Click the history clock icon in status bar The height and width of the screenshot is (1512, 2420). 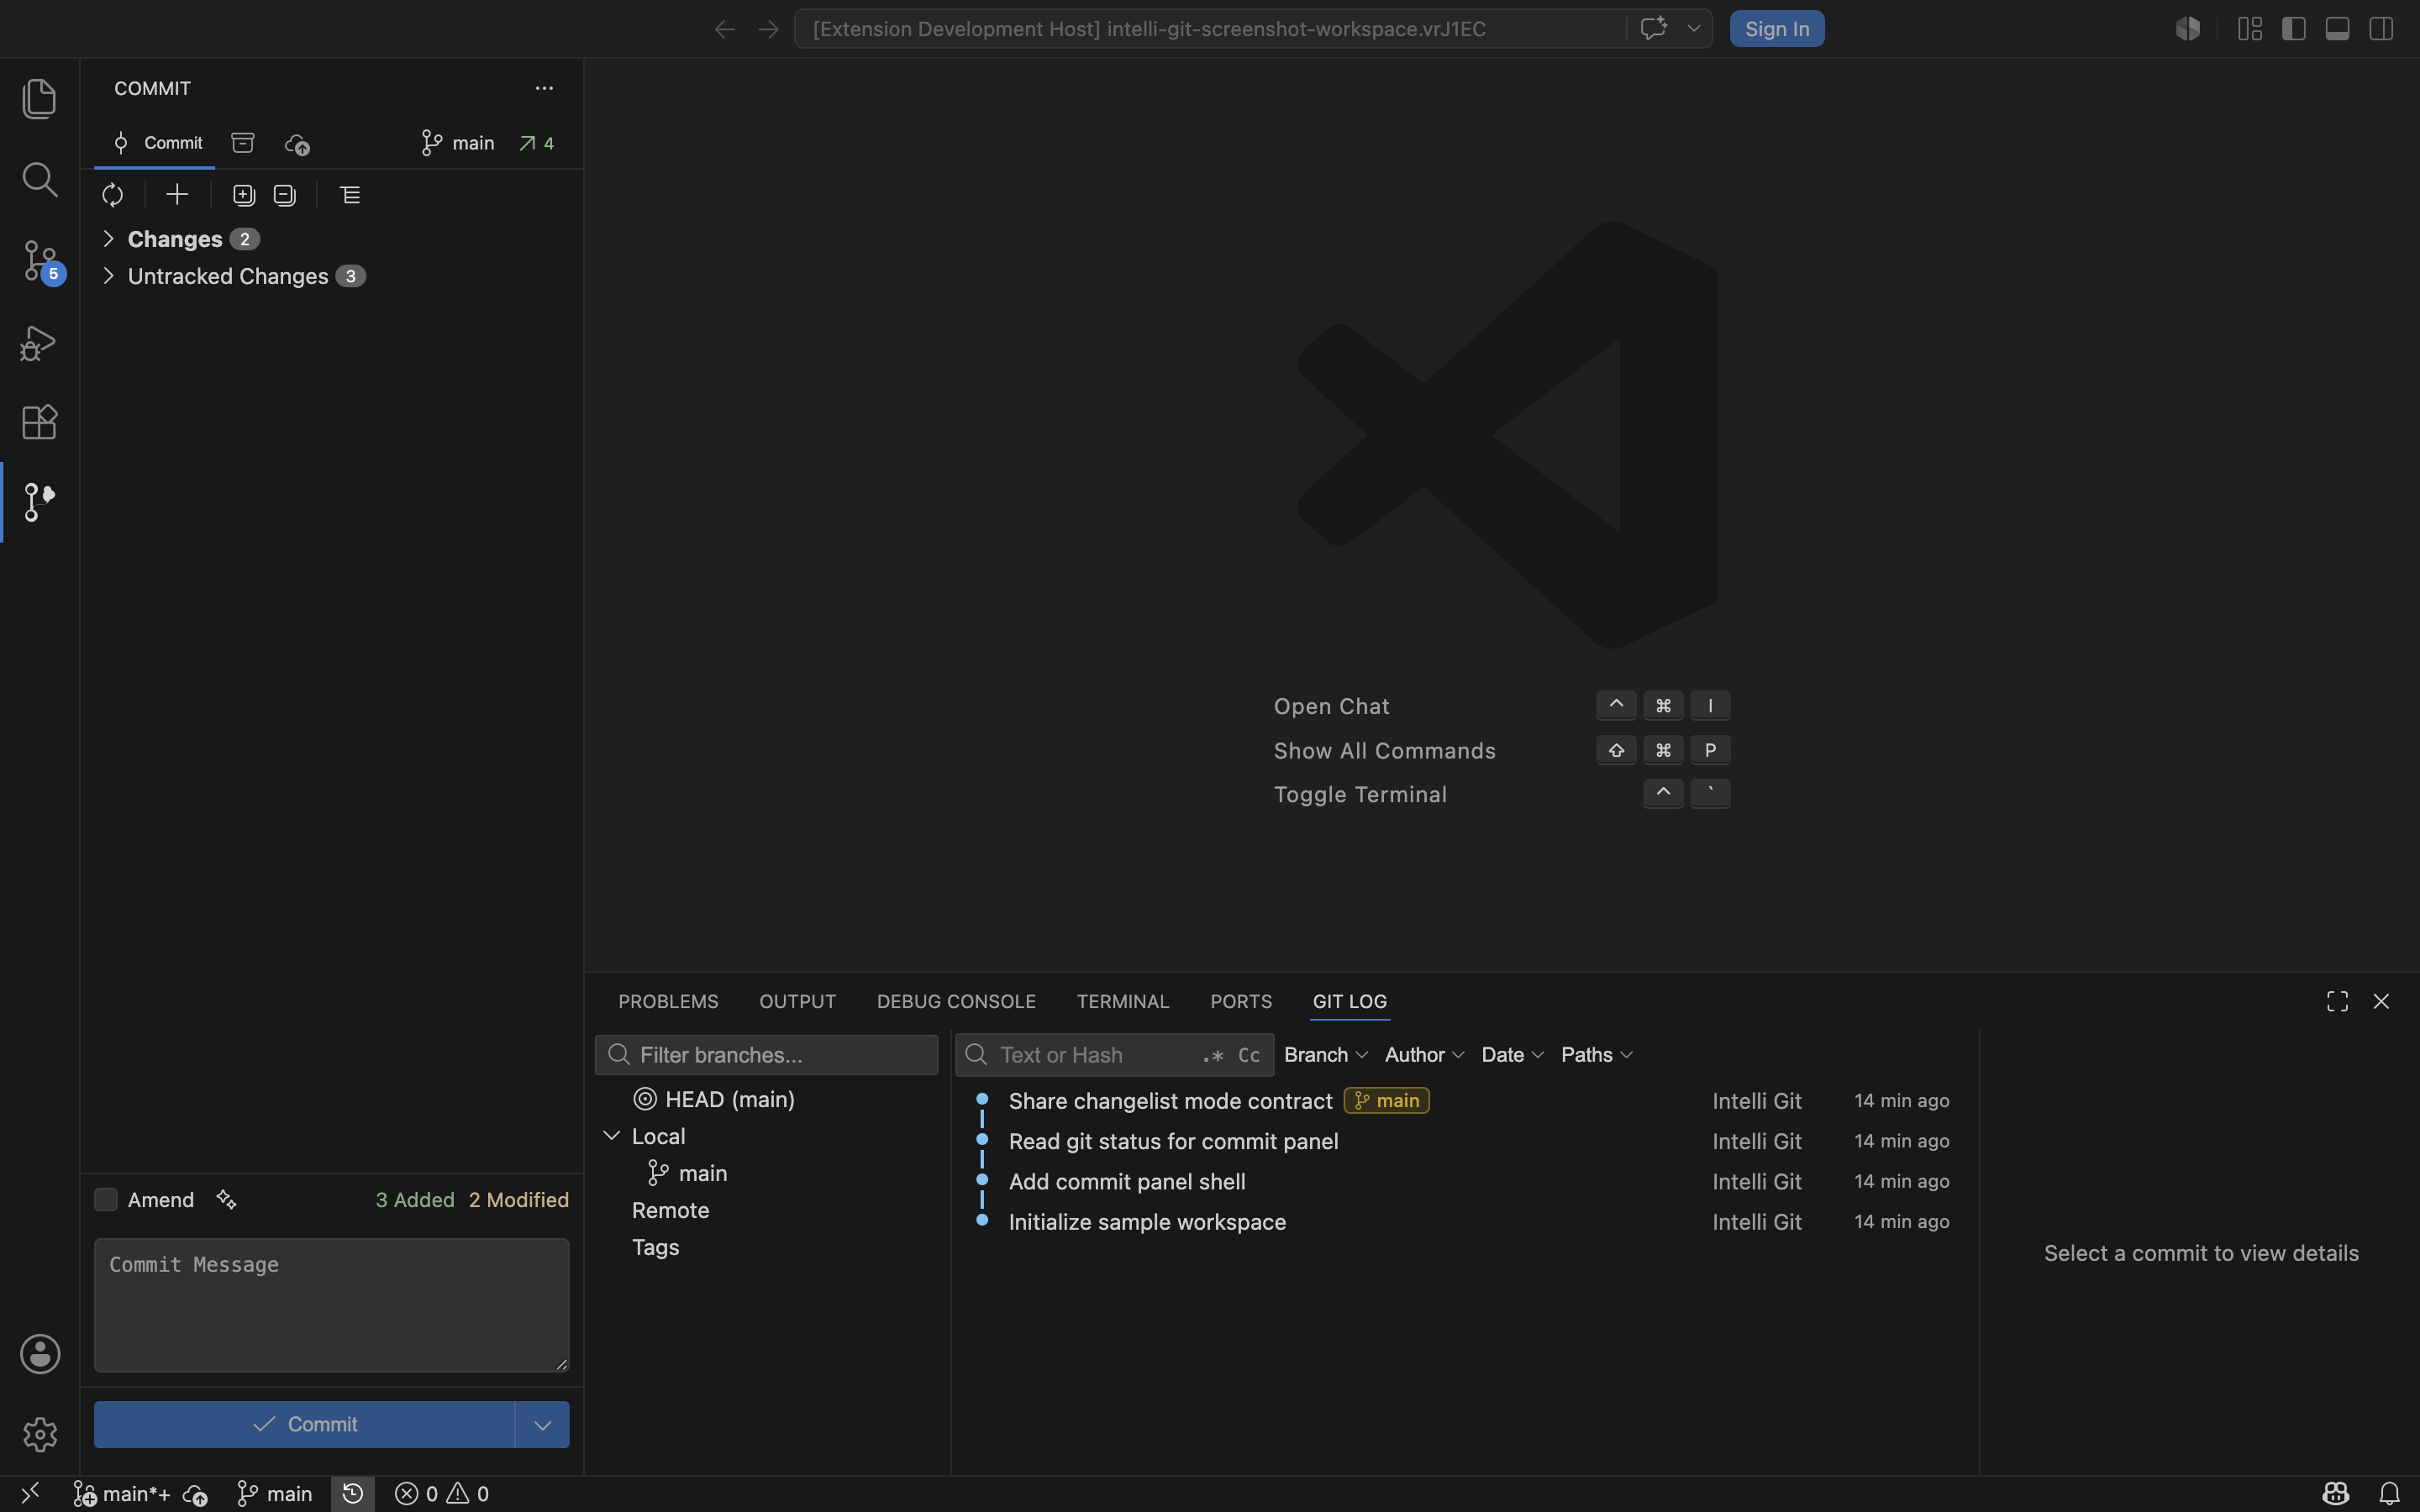coord(353,1493)
